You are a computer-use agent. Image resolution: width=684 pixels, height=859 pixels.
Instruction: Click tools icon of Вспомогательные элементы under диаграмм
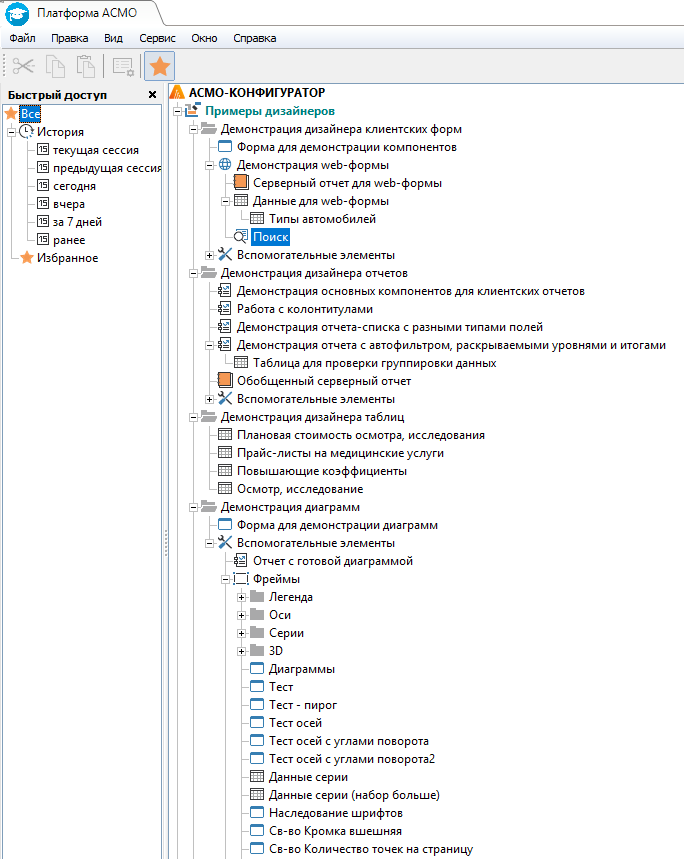(225, 542)
